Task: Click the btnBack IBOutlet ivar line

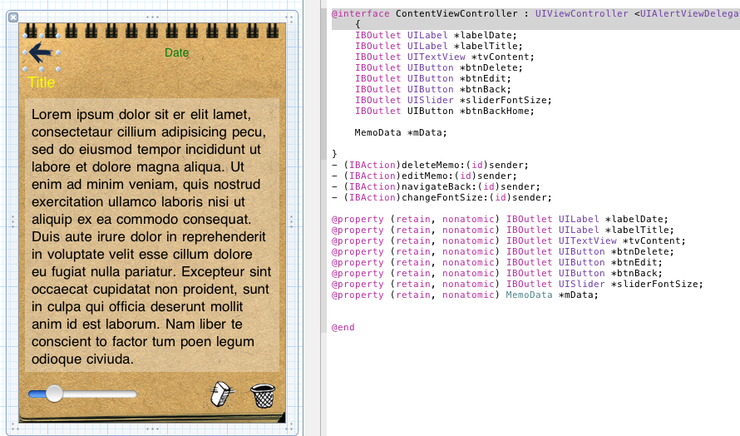Action: click(433, 90)
